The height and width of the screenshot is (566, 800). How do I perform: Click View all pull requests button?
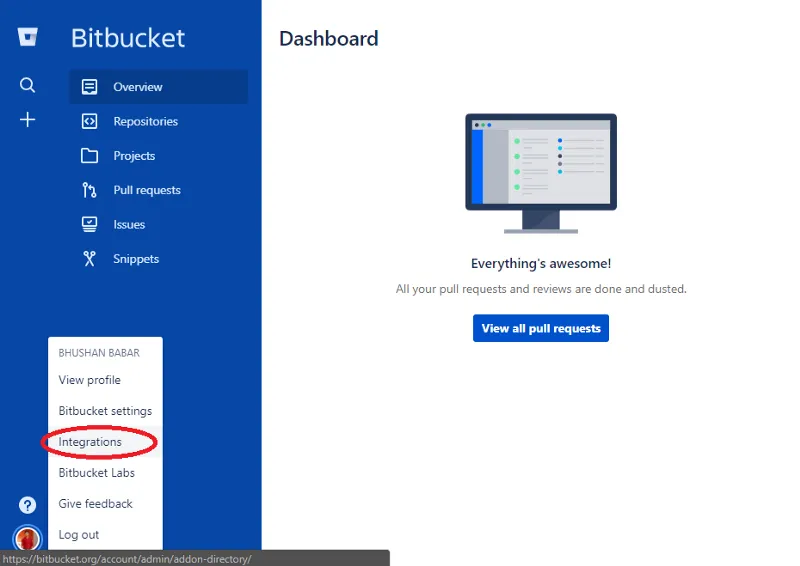541,328
